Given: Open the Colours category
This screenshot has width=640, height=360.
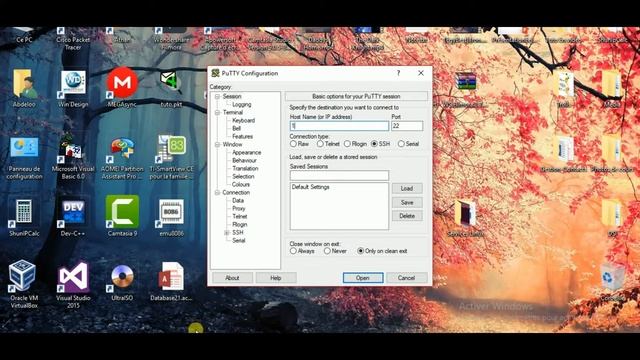Looking at the screenshot, I should tap(241, 184).
